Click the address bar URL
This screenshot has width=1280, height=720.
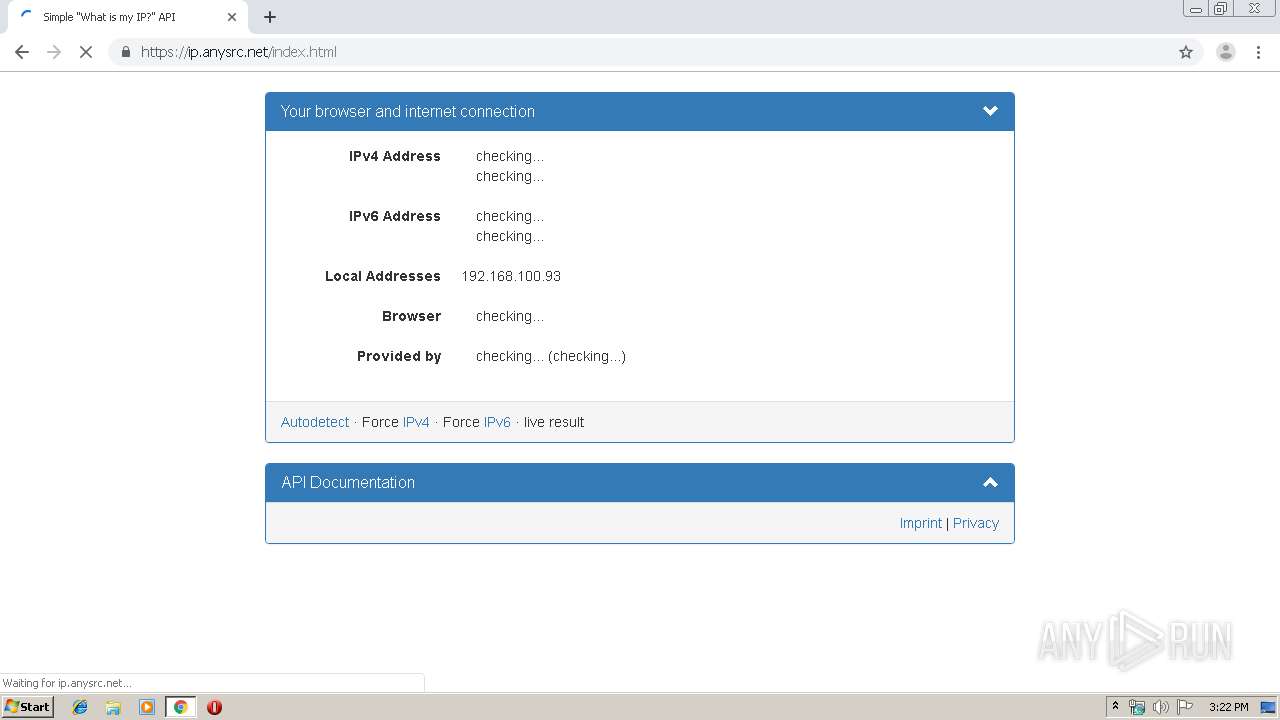click(x=238, y=52)
